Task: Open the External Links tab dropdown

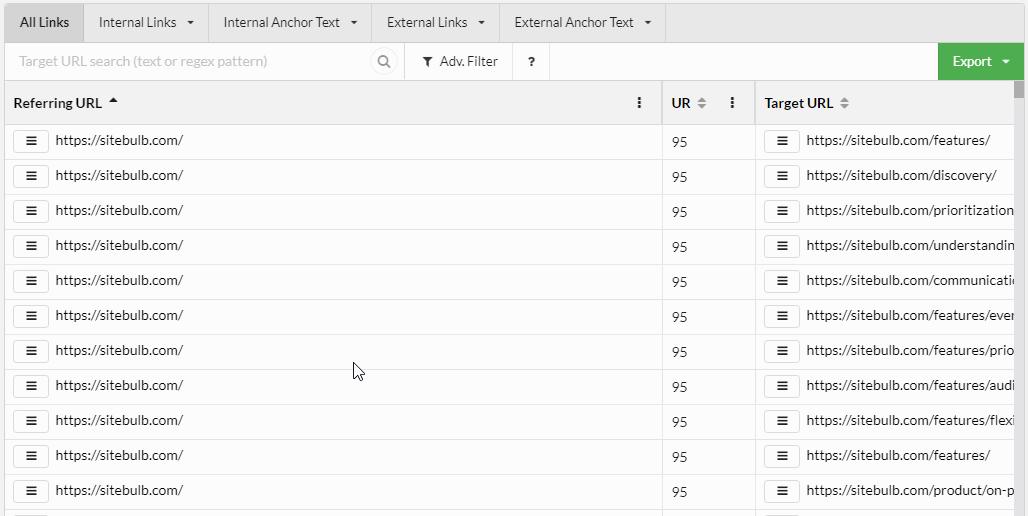Action: click(x=435, y=22)
